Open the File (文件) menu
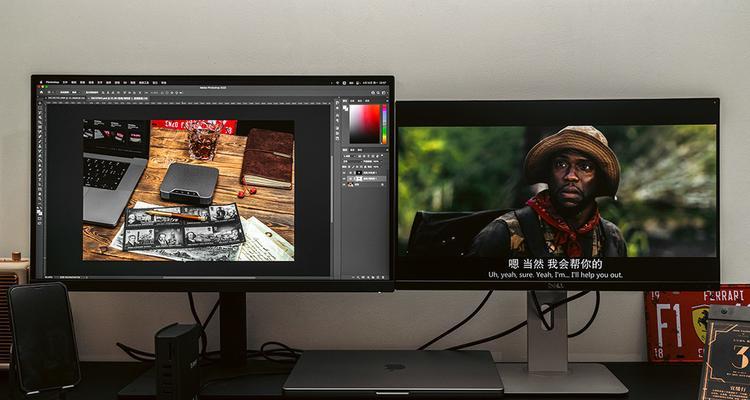The height and width of the screenshot is (400, 750). (64, 82)
